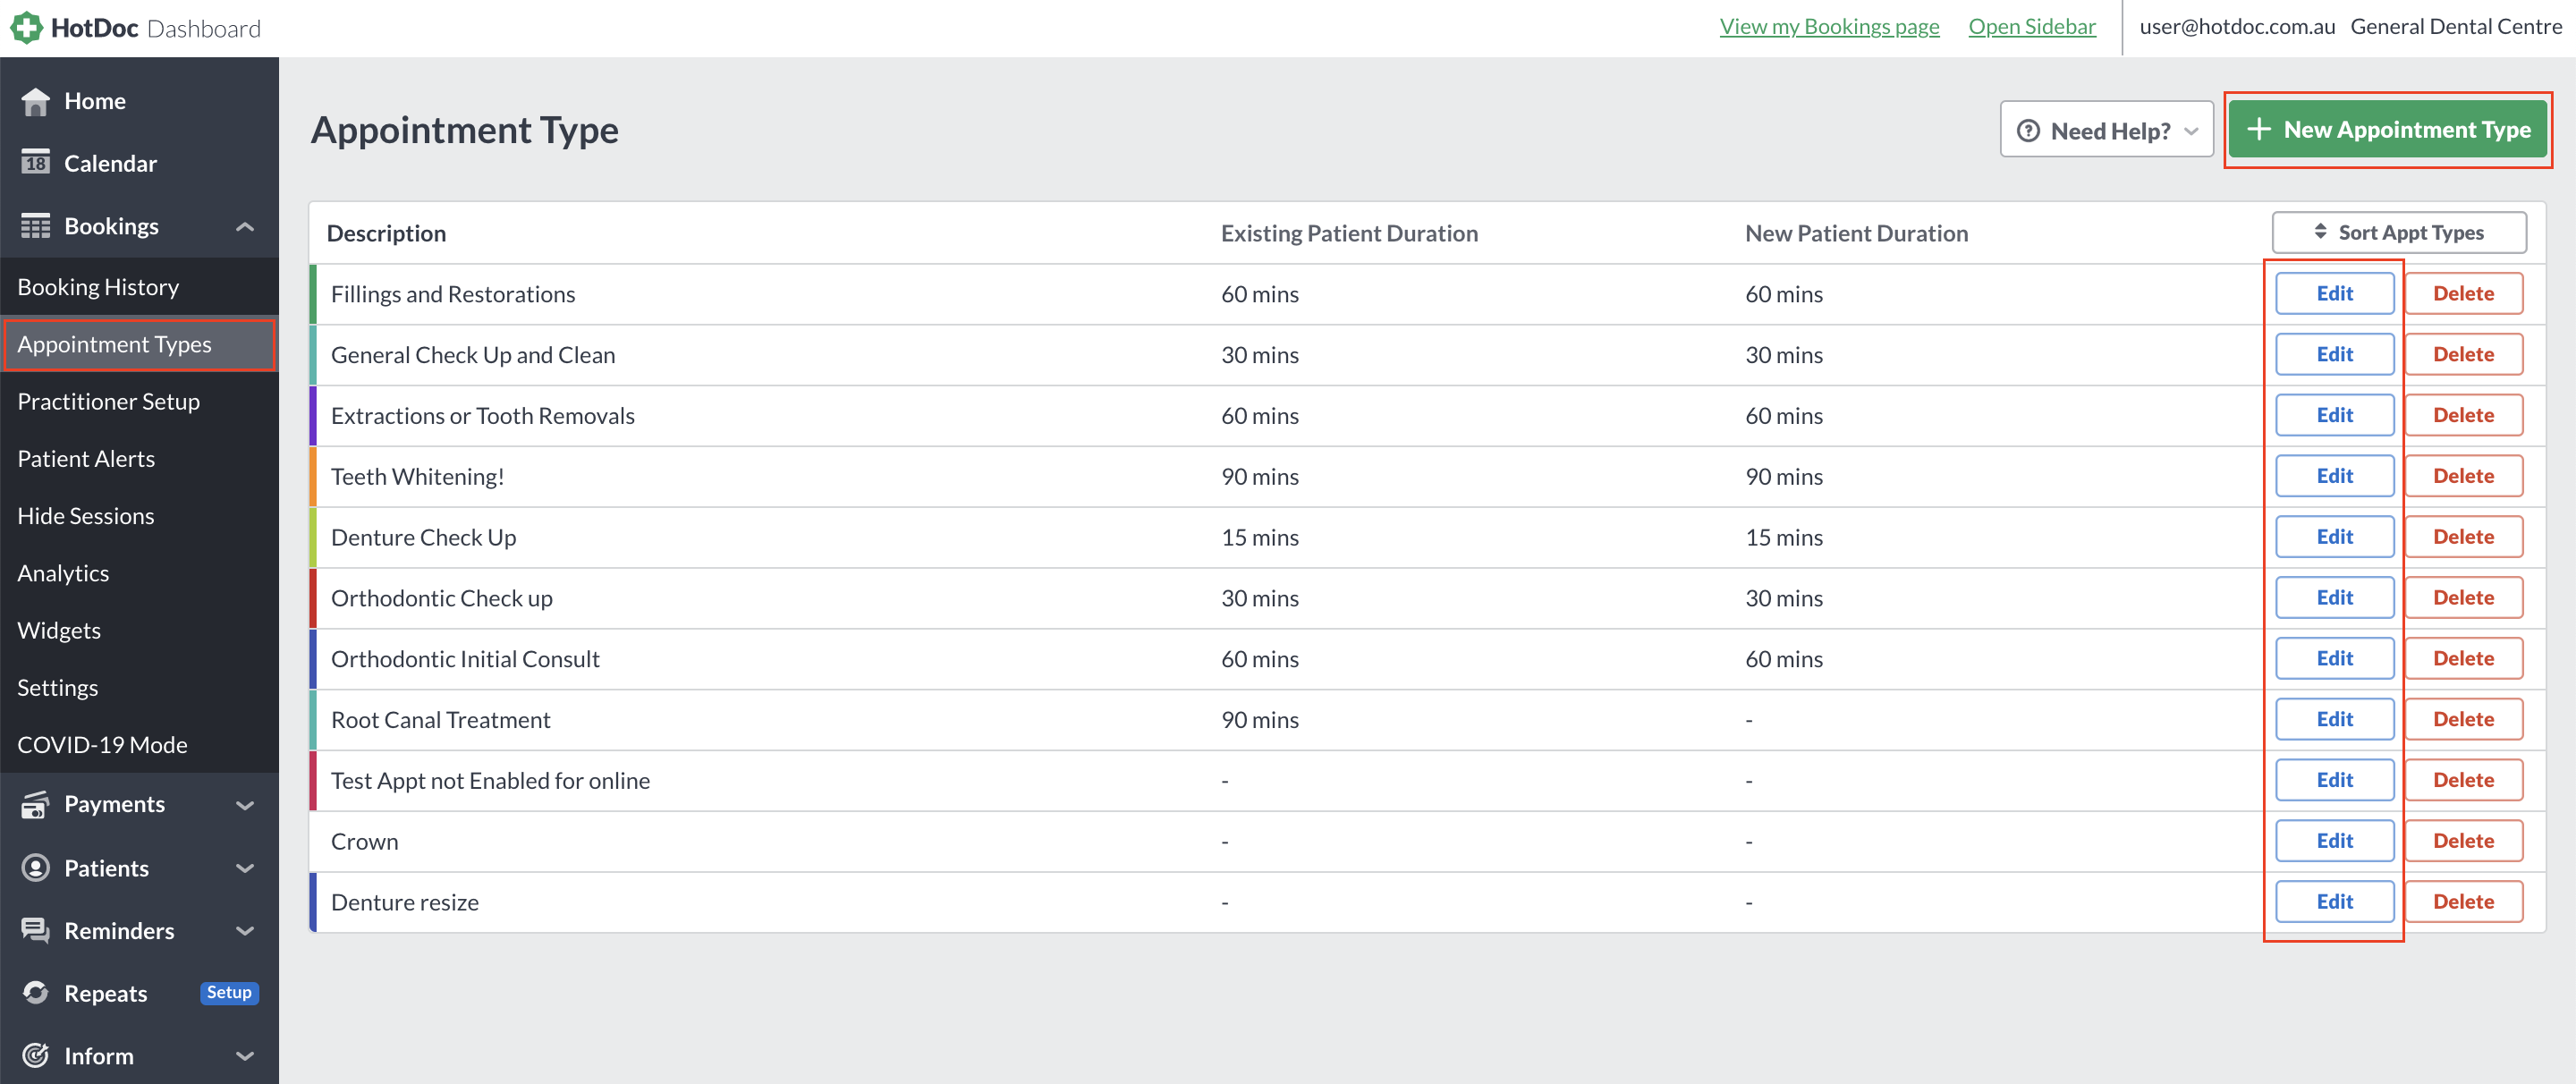Select the Inform target icon
The width and height of the screenshot is (2576, 1084).
click(36, 1055)
